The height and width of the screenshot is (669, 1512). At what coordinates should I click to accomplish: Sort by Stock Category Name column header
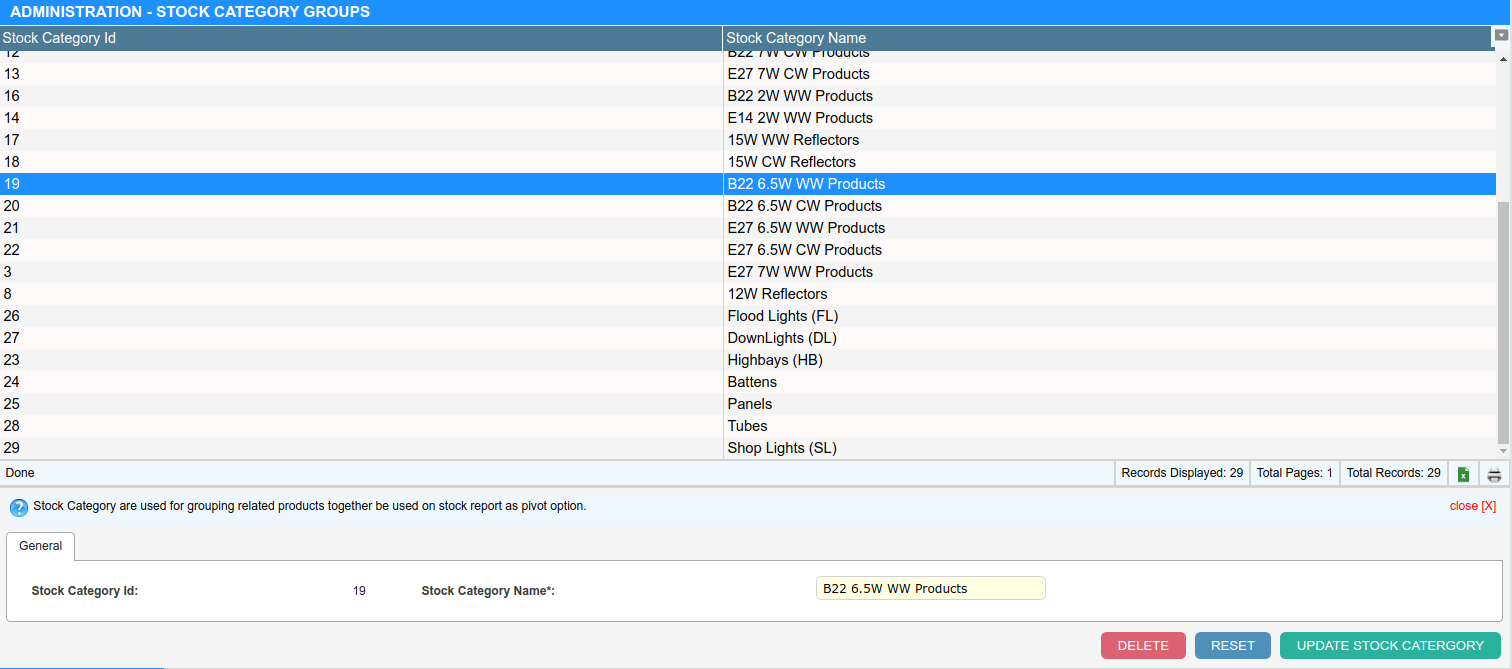pyautogui.click(x=1100, y=38)
